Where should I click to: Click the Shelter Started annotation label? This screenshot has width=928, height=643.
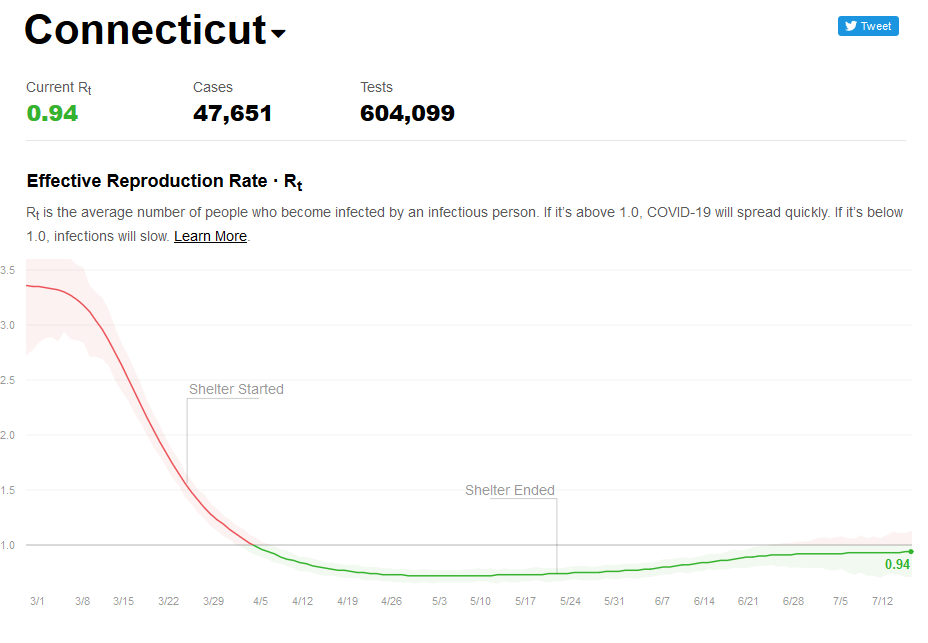(x=236, y=389)
